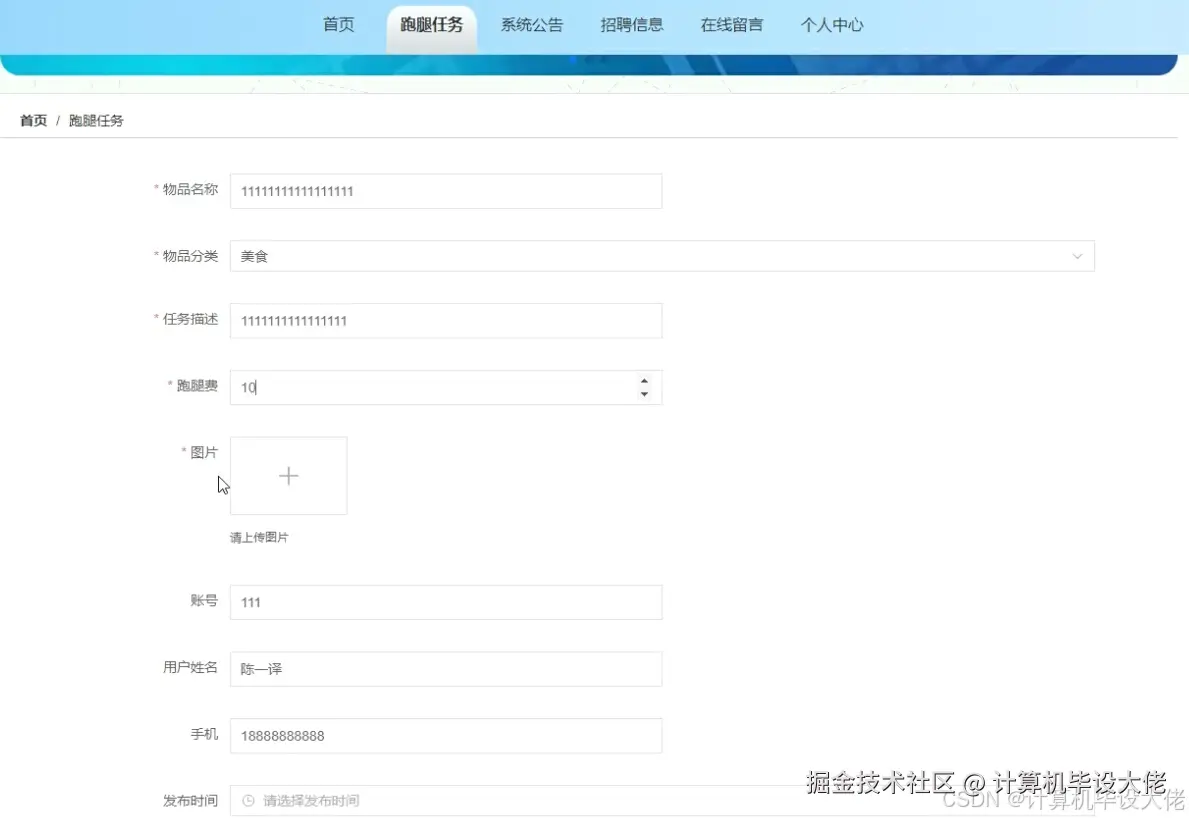1189x819 pixels.
Task: Click the plus icon to upload an image
Action: 288,475
